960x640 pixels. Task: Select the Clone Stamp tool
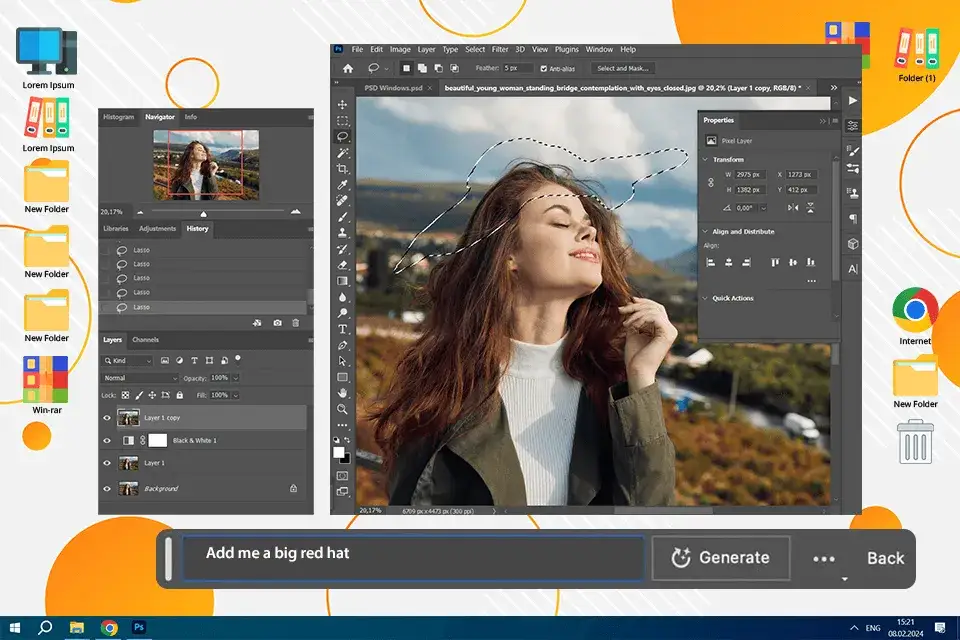pyautogui.click(x=343, y=233)
